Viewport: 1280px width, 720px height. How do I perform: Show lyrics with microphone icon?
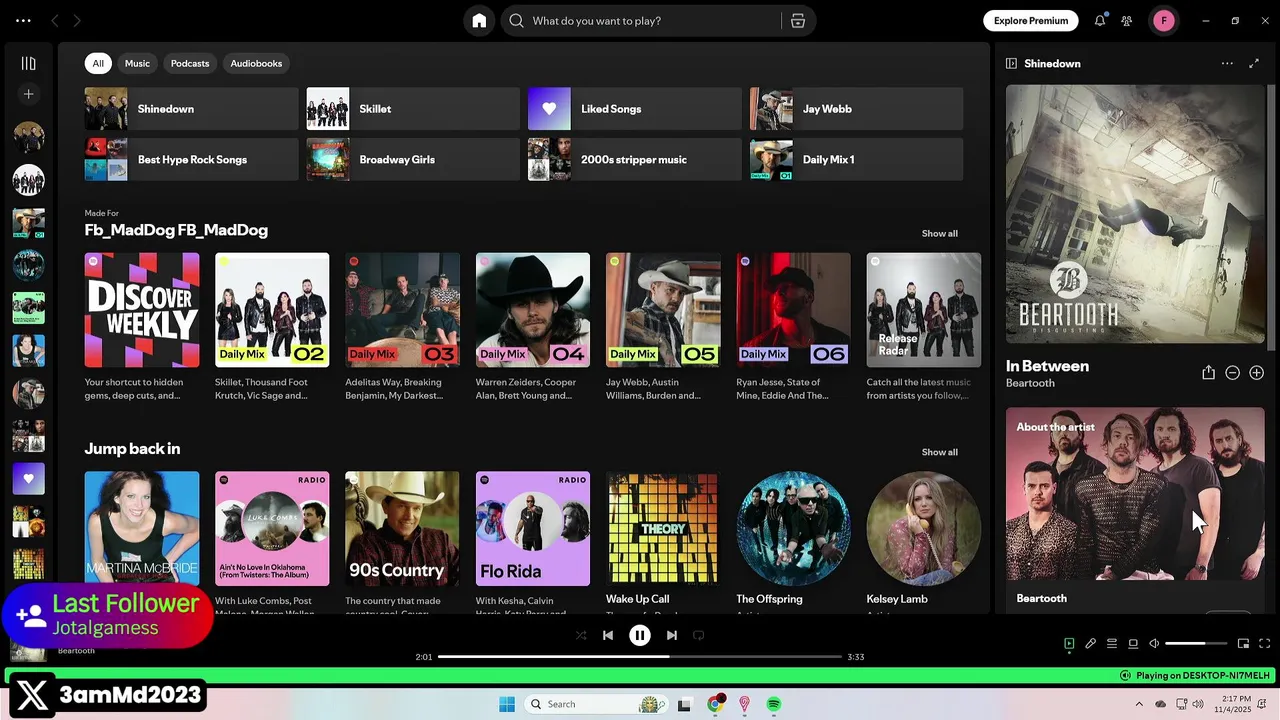[1090, 644]
